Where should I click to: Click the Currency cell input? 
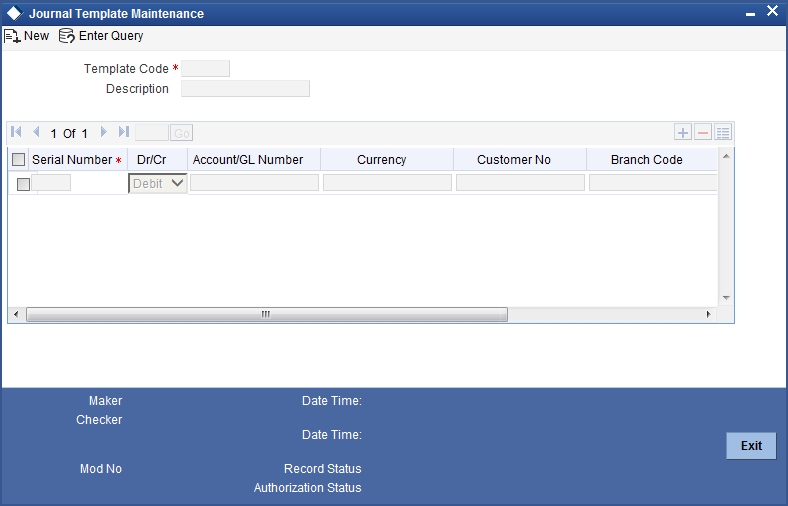coord(387,182)
